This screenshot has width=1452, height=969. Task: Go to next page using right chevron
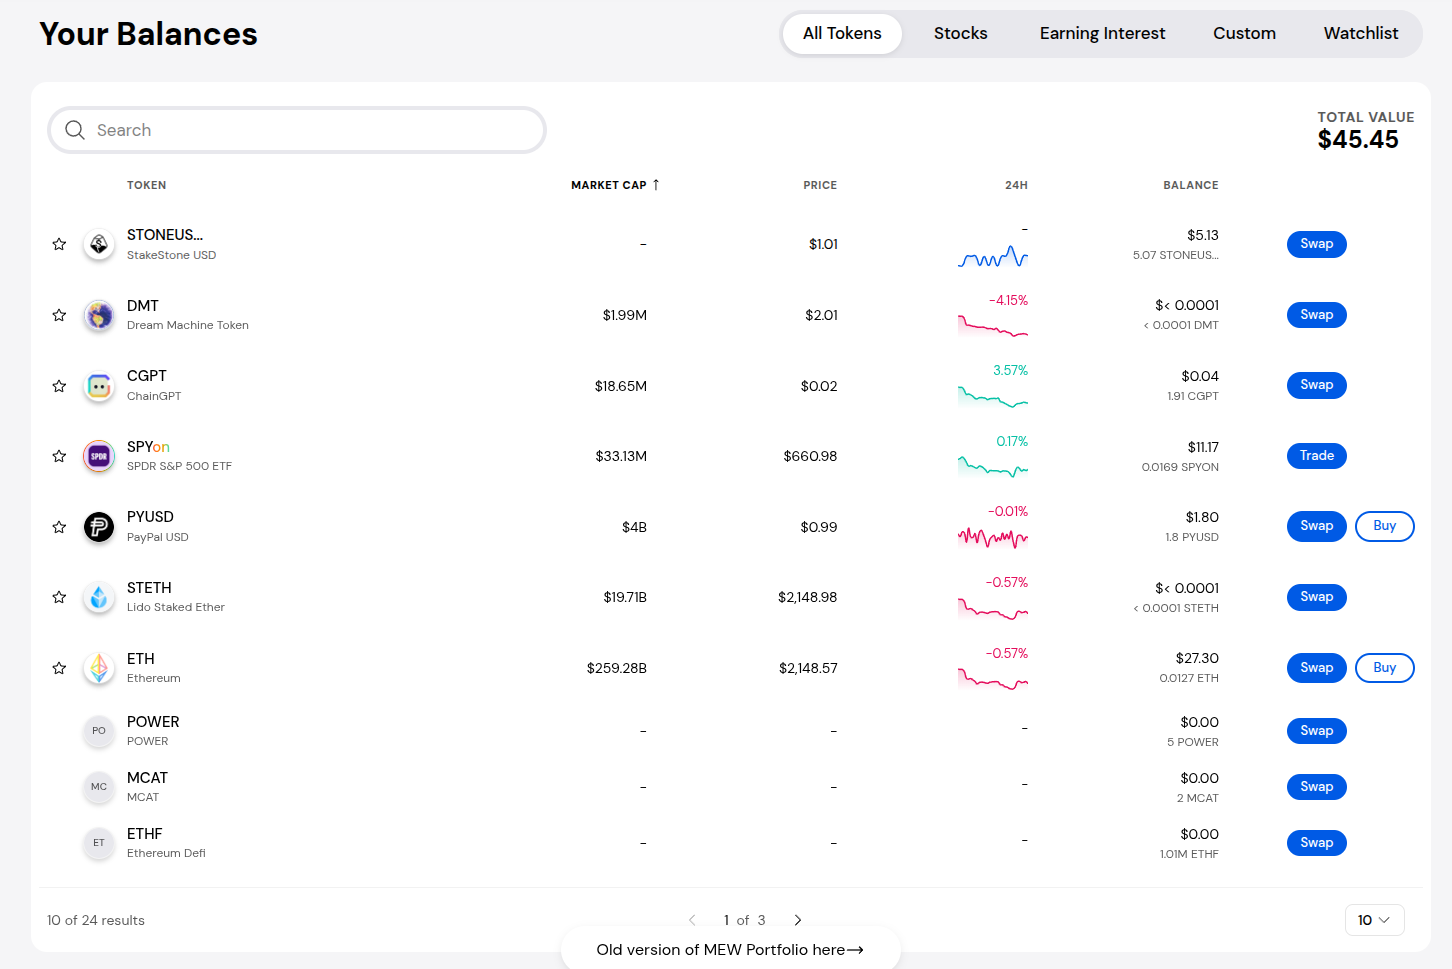[798, 920]
